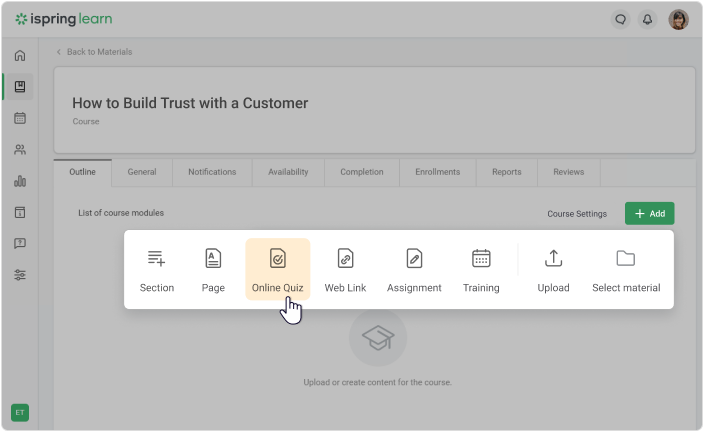Open the Settings sliders sidebar icon
Viewport: 704px width, 432px height.
pyautogui.click(x=20, y=275)
